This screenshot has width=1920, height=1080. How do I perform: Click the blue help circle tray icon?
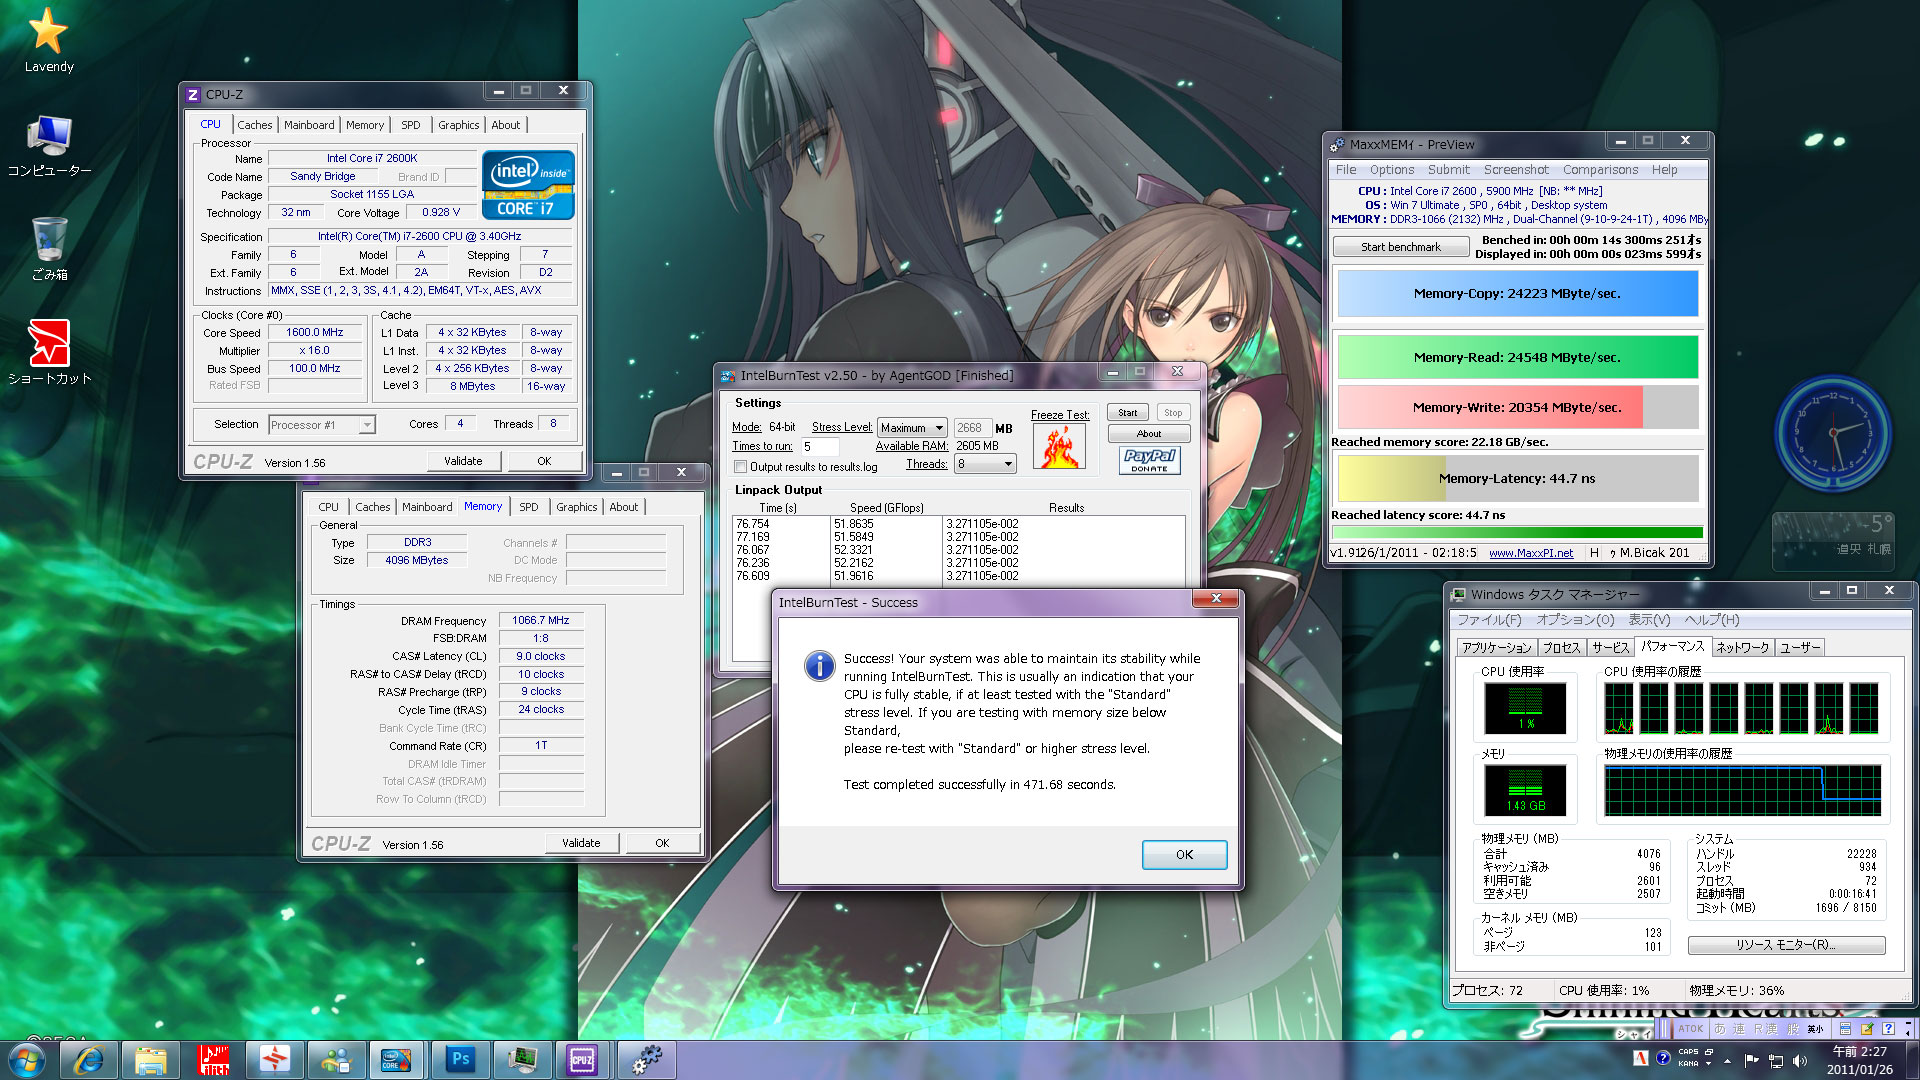tap(1663, 1059)
